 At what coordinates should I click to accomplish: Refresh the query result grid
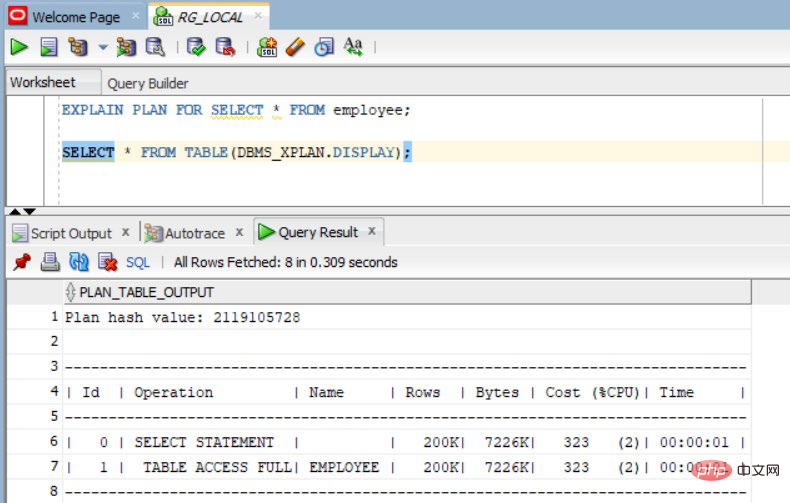(79, 262)
